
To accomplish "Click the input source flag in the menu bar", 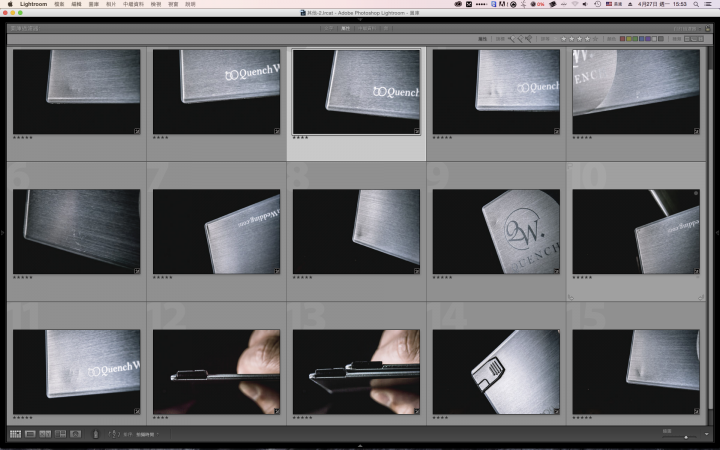I will [x=609, y=4].
